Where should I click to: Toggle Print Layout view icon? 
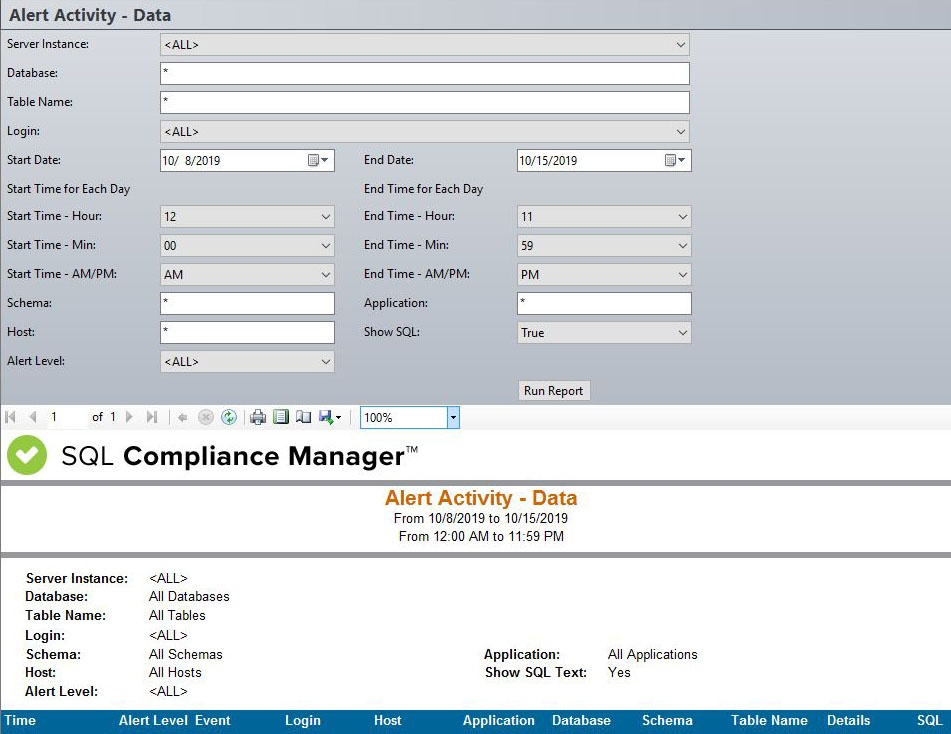coord(281,418)
